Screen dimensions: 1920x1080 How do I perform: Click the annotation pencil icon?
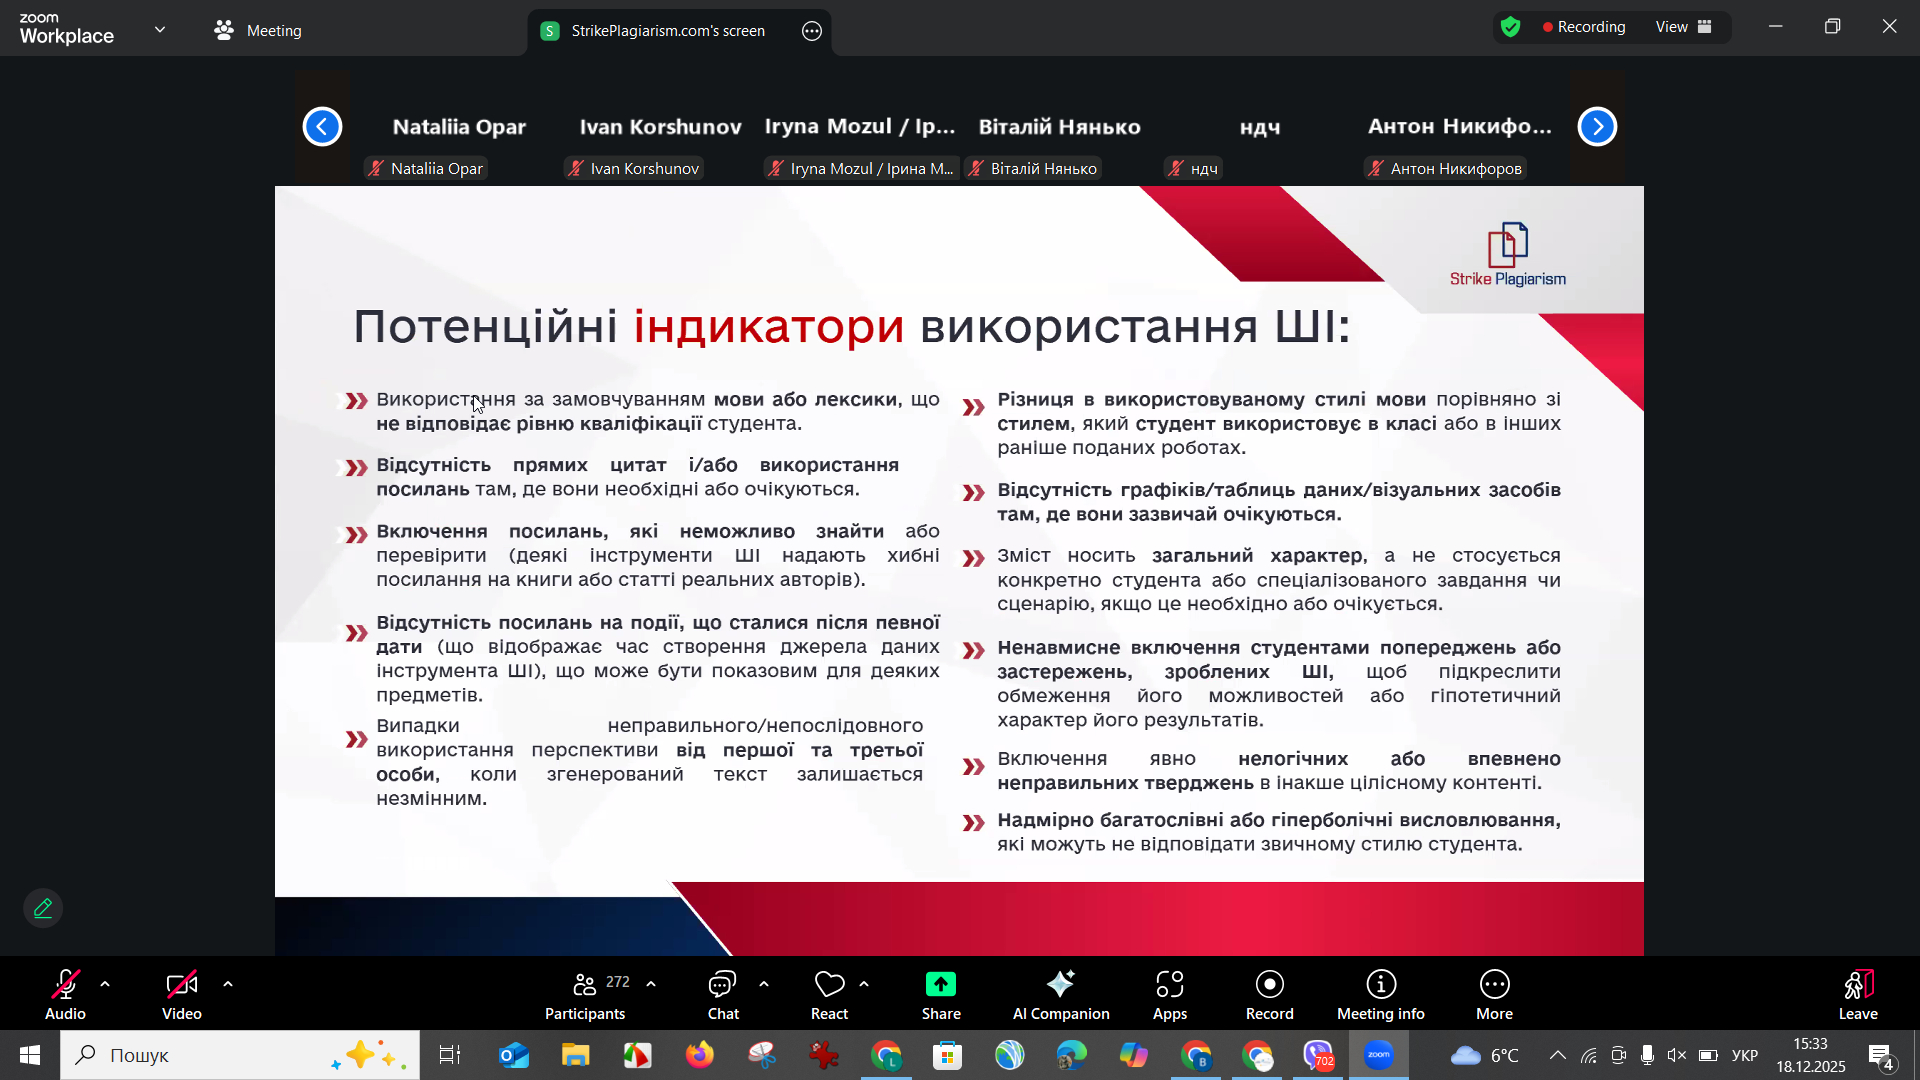pos(43,908)
